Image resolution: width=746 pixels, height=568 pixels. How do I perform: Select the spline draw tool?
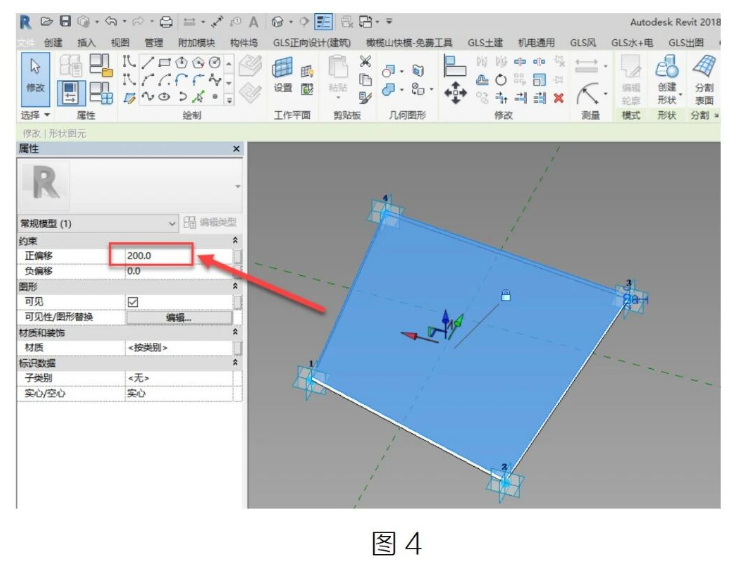pos(148,97)
